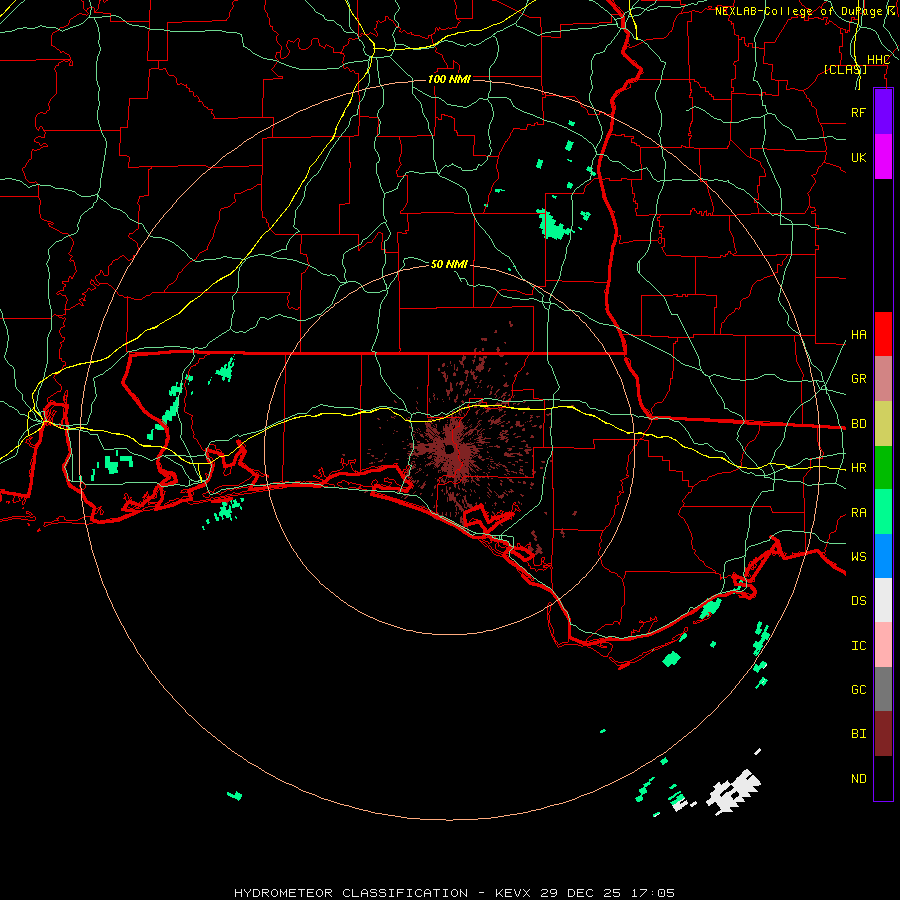The image size is (900, 900).
Task: Click the DS white legend swatch
Action: pyautogui.click(x=883, y=600)
